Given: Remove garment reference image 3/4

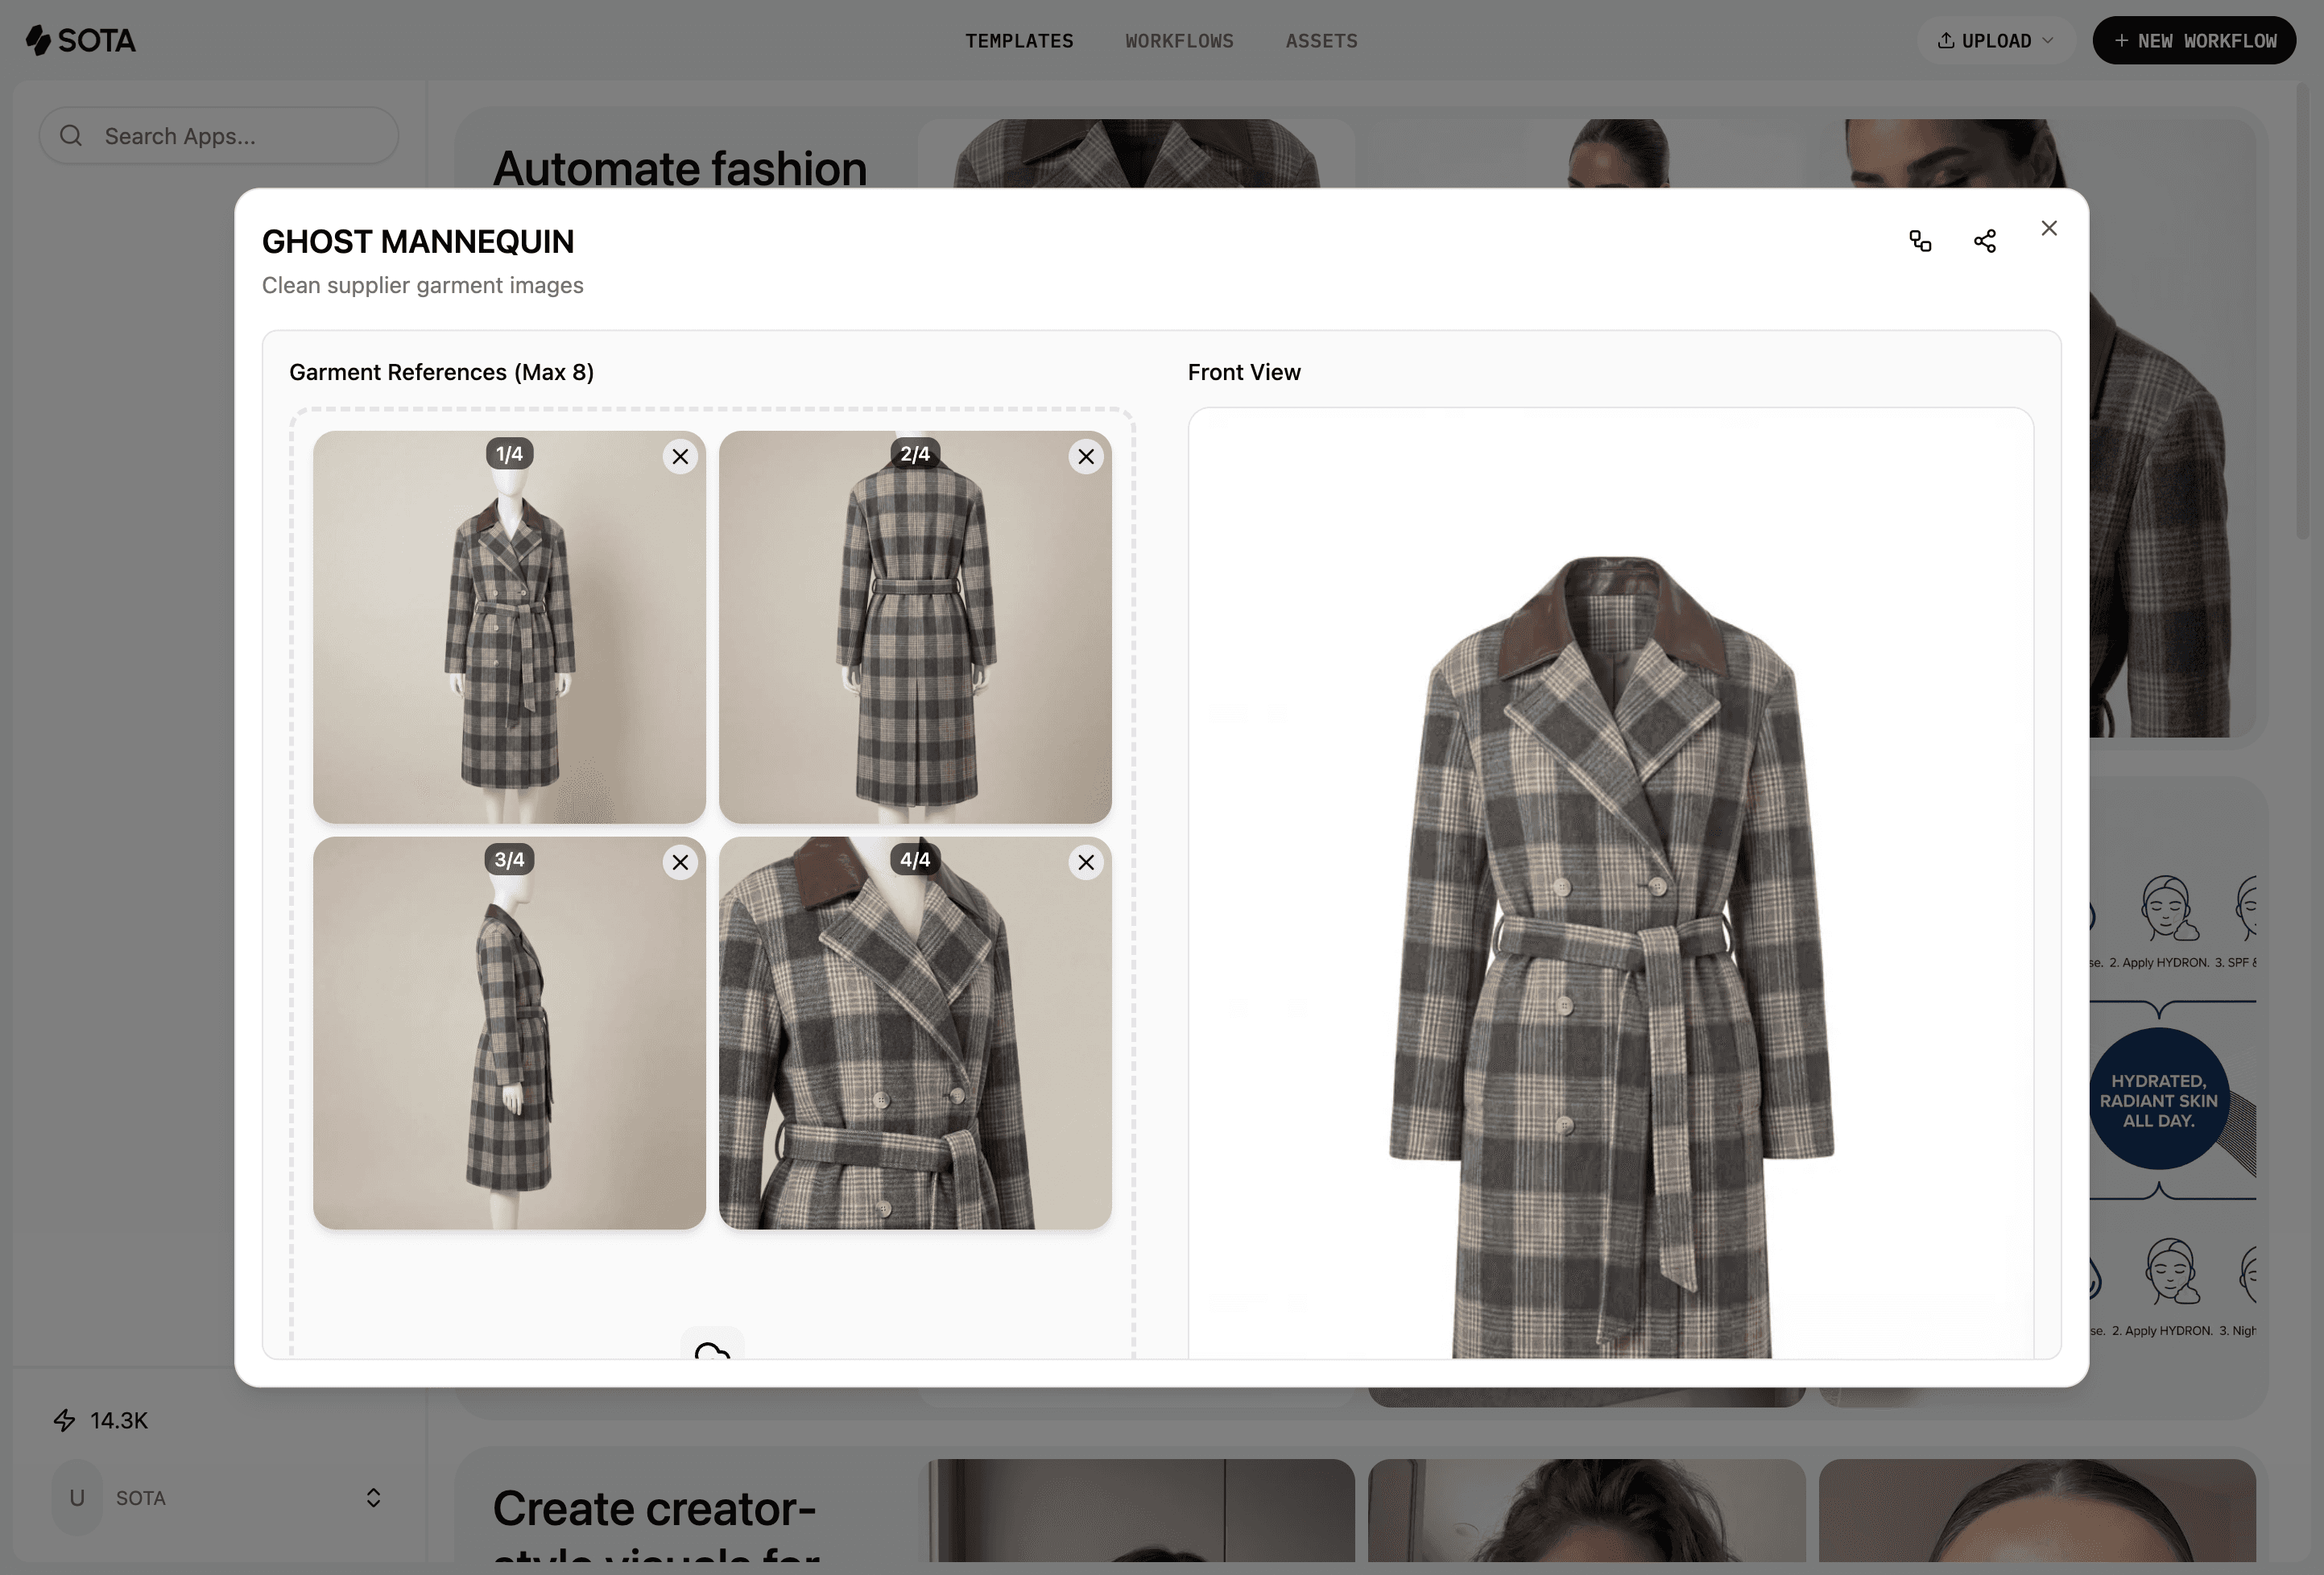Looking at the screenshot, I should point(680,862).
